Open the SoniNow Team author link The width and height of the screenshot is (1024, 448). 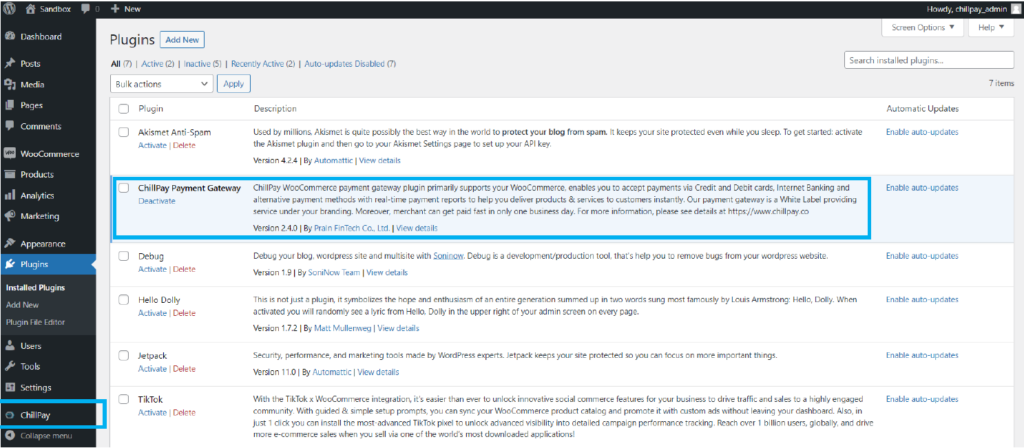tap(333, 272)
